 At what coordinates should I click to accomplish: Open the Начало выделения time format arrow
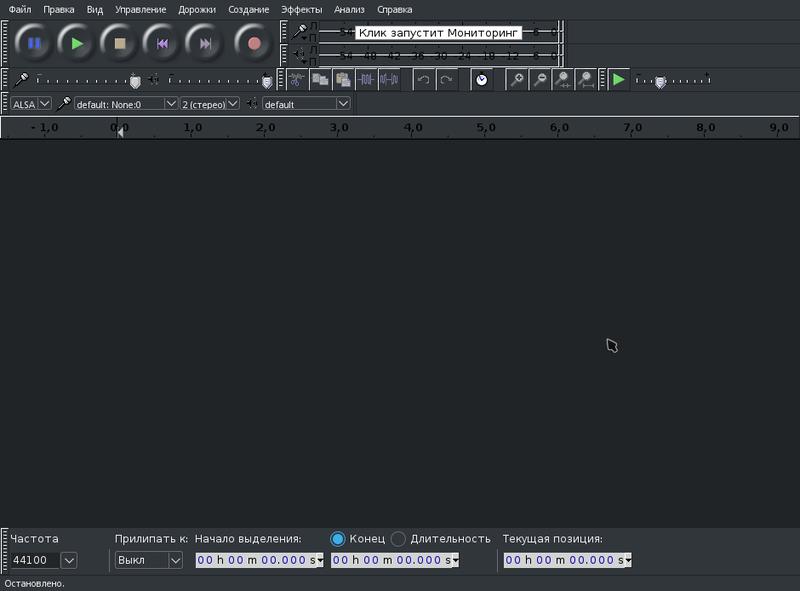click(x=320, y=560)
